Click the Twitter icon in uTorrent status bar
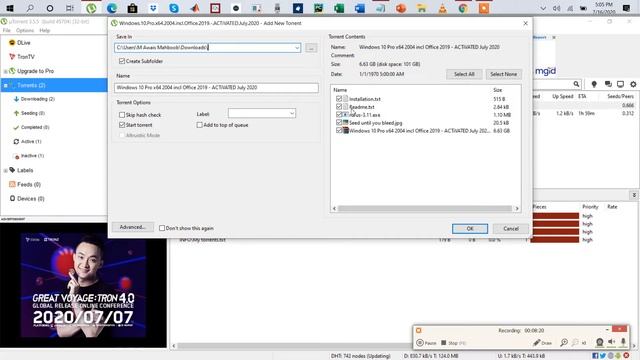Image resolution: width=640 pixels, height=360 pixels. 603,356
